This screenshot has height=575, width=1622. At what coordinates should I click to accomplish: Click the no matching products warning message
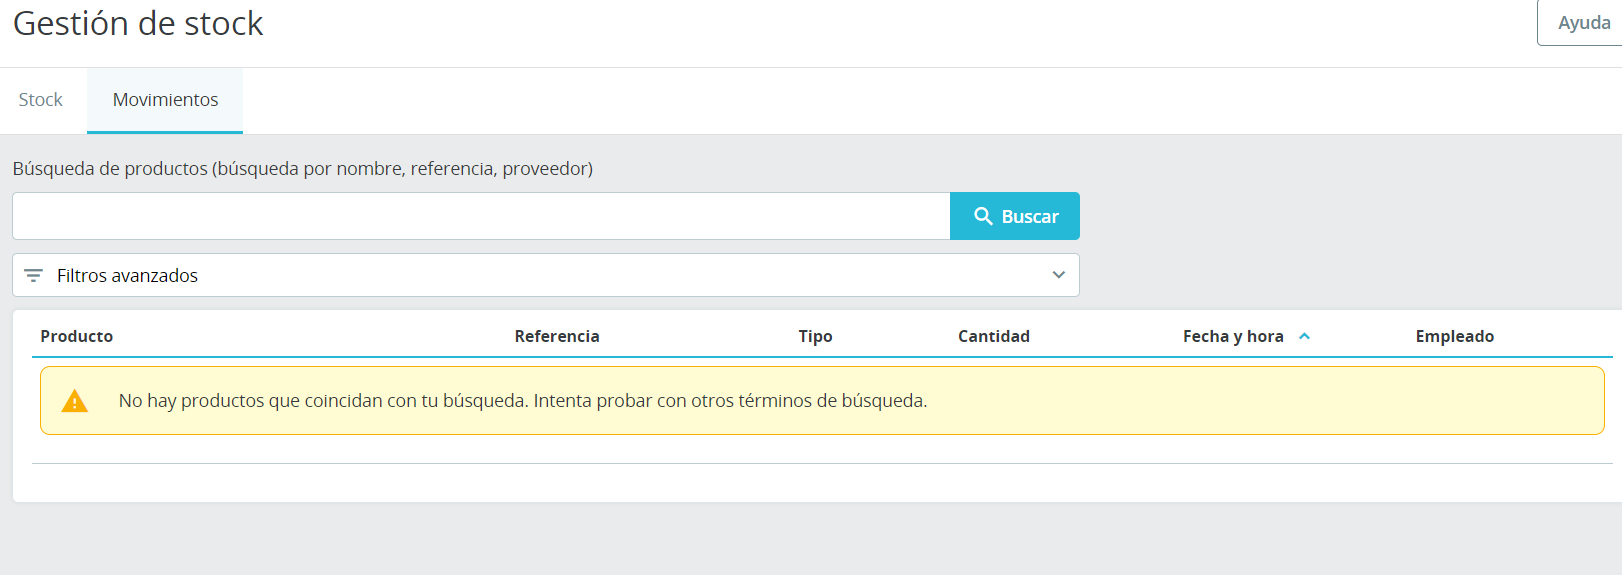click(x=523, y=401)
